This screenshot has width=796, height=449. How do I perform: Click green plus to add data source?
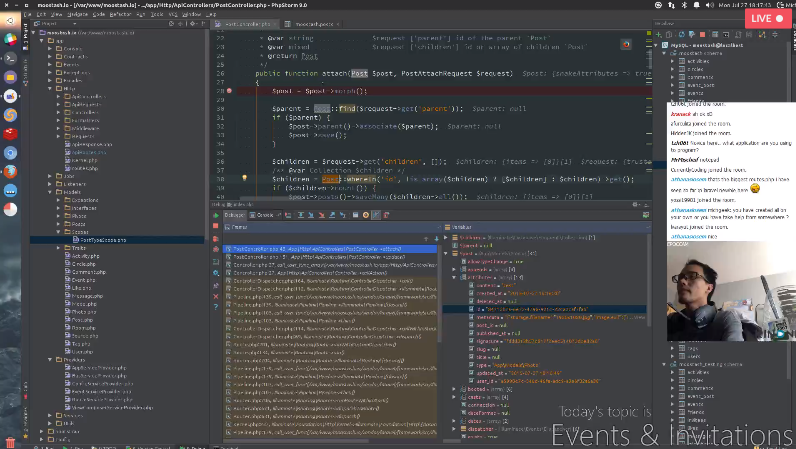click(x=659, y=35)
